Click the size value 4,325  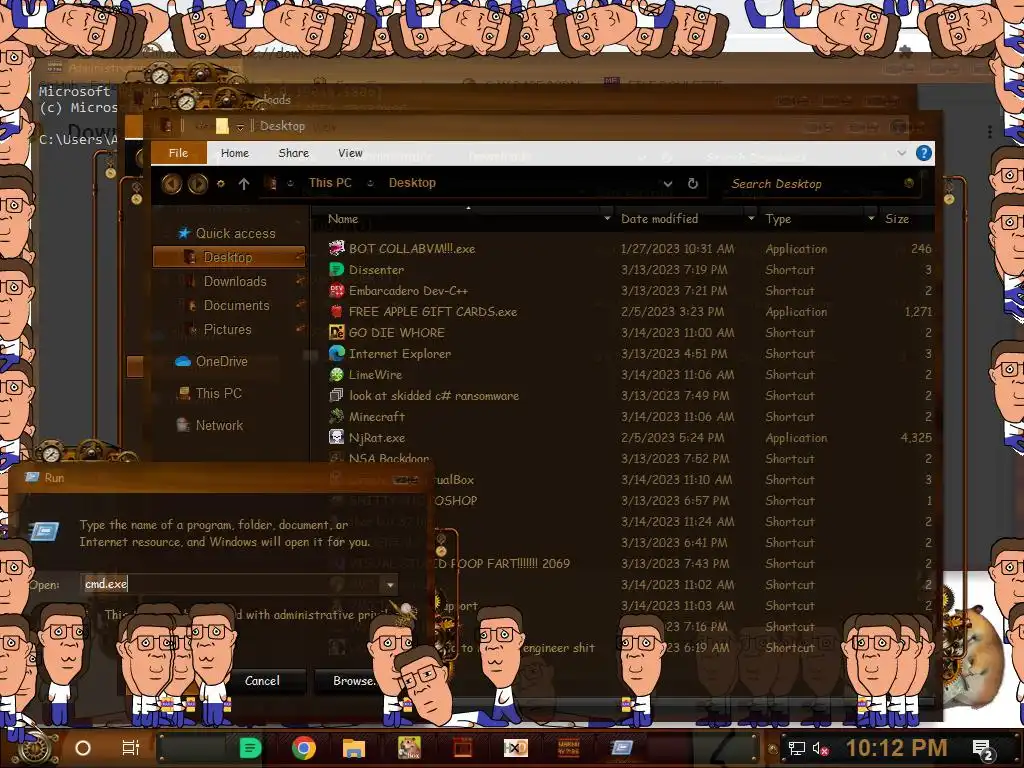click(916, 438)
